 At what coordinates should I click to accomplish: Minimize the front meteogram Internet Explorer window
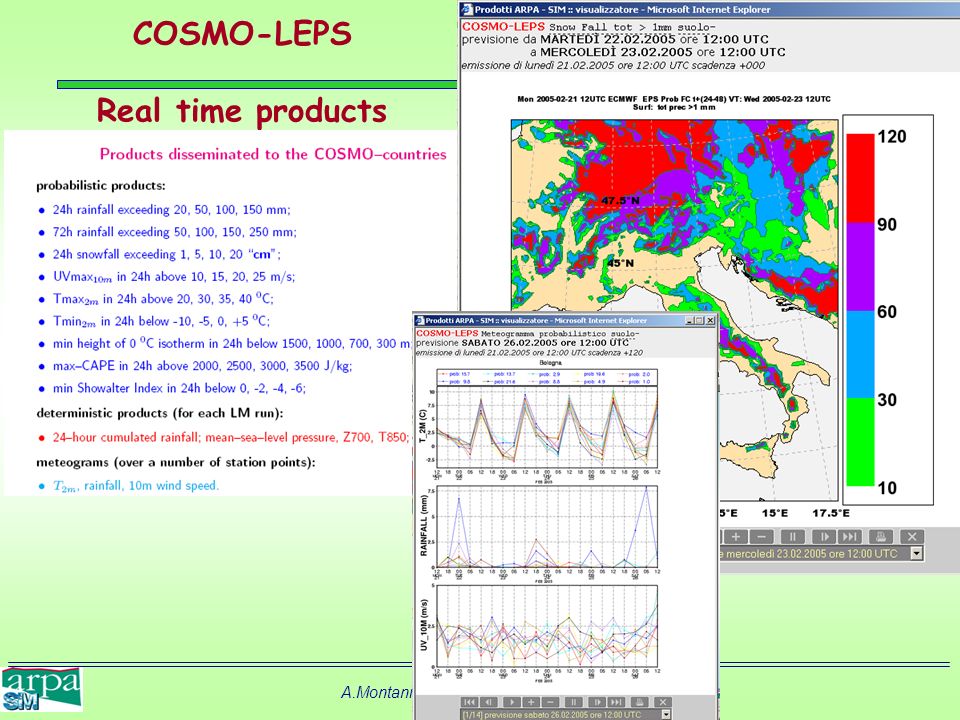click(x=689, y=320)
